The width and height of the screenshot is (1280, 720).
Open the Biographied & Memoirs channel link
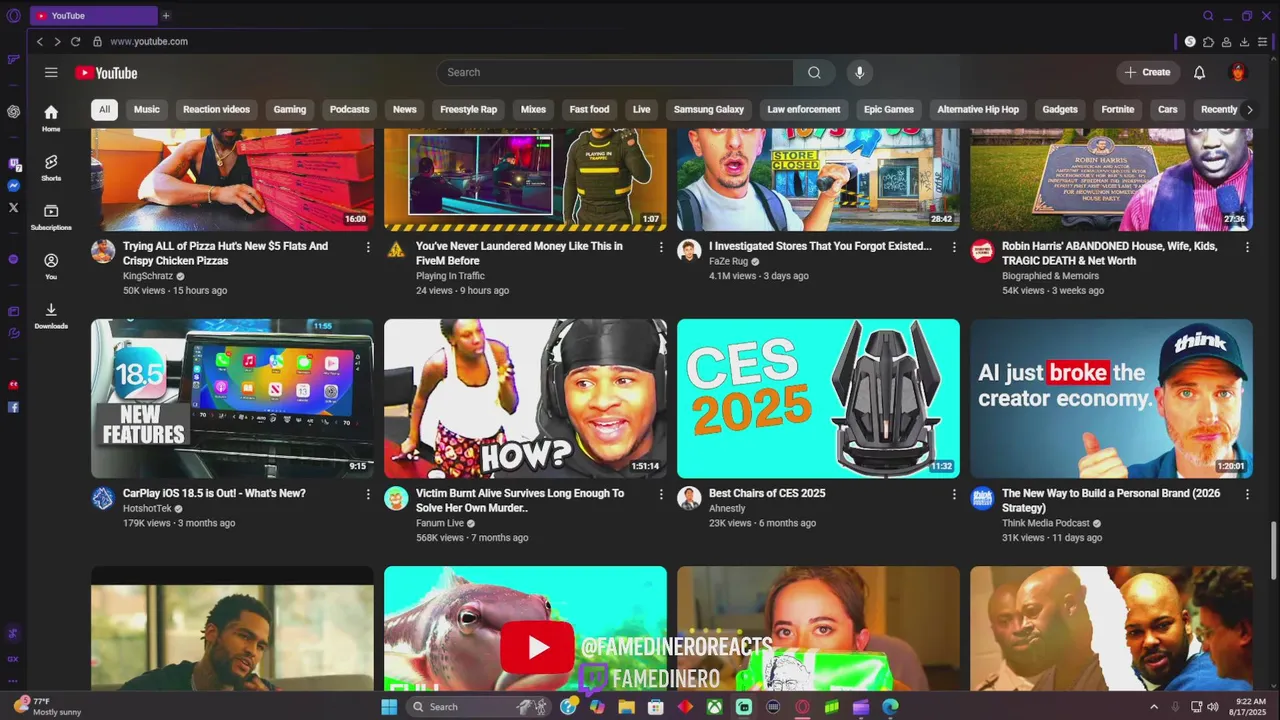pyautogui.click(x=1050, y=275)
